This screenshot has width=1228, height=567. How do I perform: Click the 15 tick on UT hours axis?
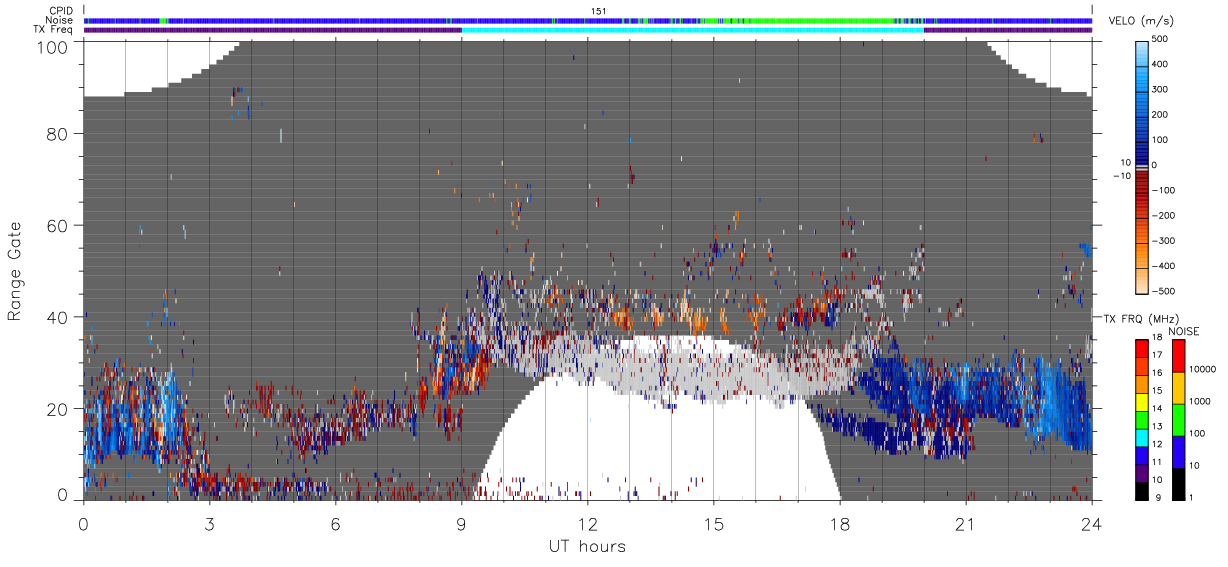714,523
